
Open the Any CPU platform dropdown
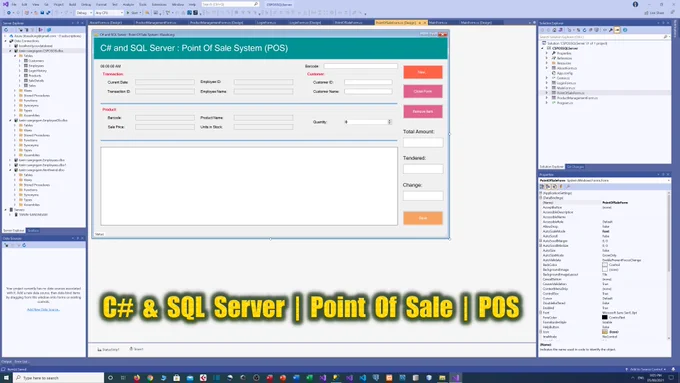pos(109,13)
